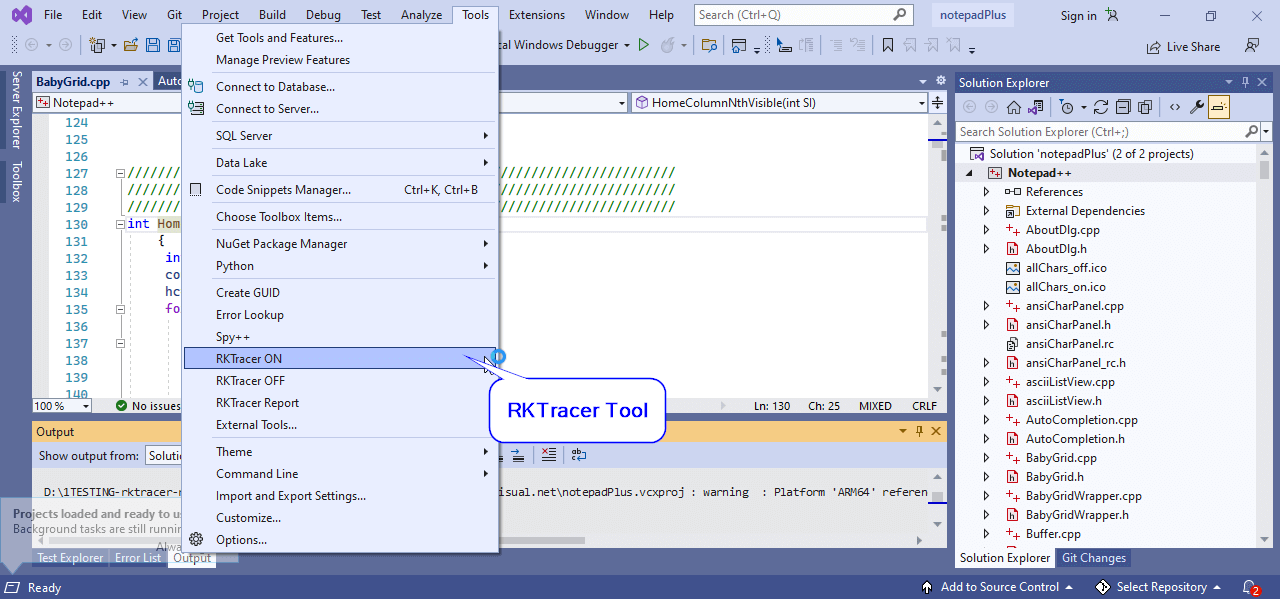The image size is (1280, 600).
Task: Click the Sign in link
Action: (x=1078, y=15)
